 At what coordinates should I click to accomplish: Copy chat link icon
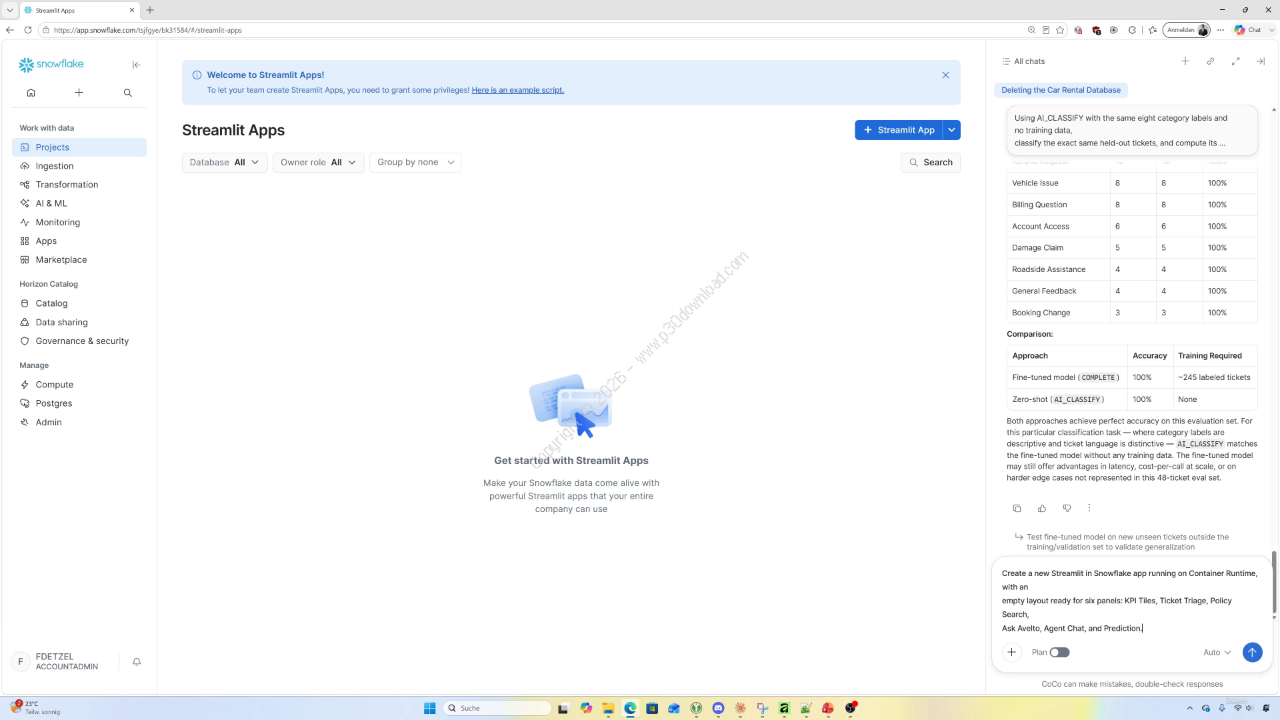(1210, 61)
